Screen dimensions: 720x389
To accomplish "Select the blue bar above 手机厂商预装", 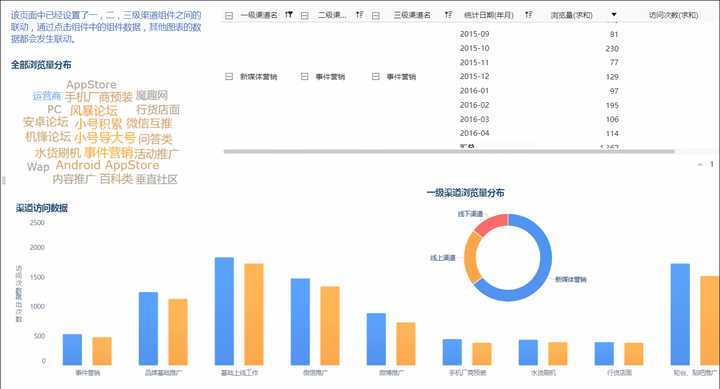I will click(452, 352).
